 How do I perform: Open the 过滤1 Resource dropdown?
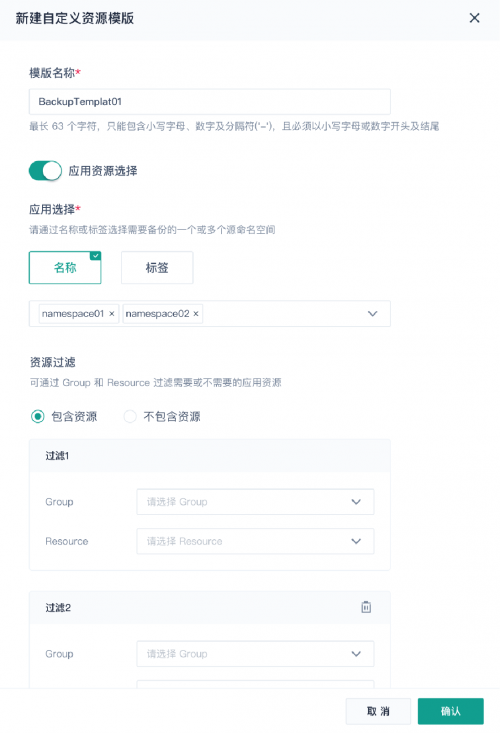tap(255, 541)
